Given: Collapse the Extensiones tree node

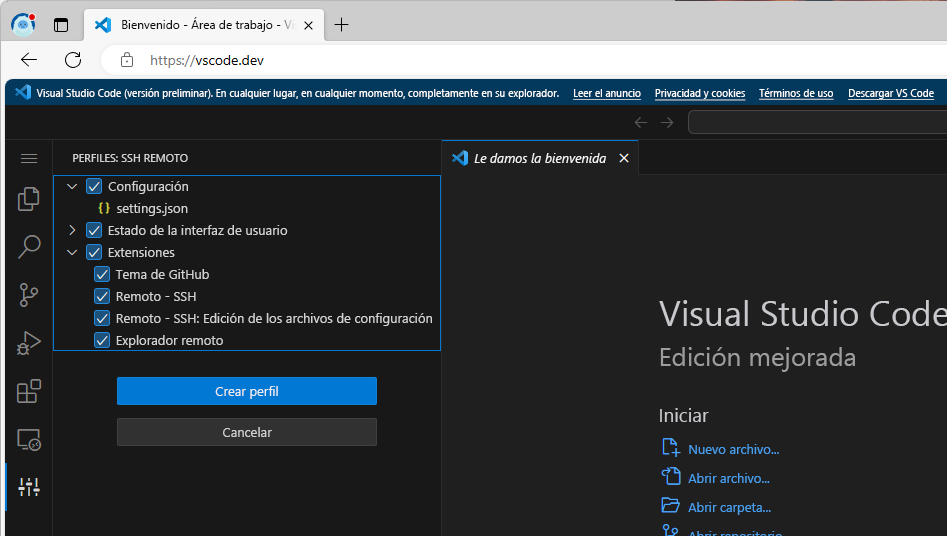Looking at the screenshot, I should [x=72, y=252].
